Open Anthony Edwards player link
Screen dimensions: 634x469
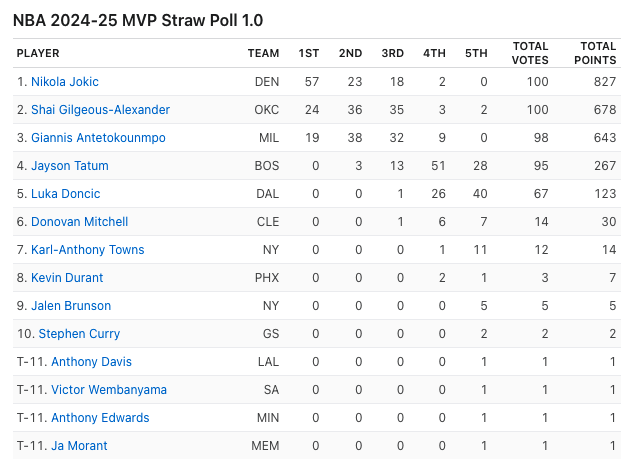click(100, 418)
